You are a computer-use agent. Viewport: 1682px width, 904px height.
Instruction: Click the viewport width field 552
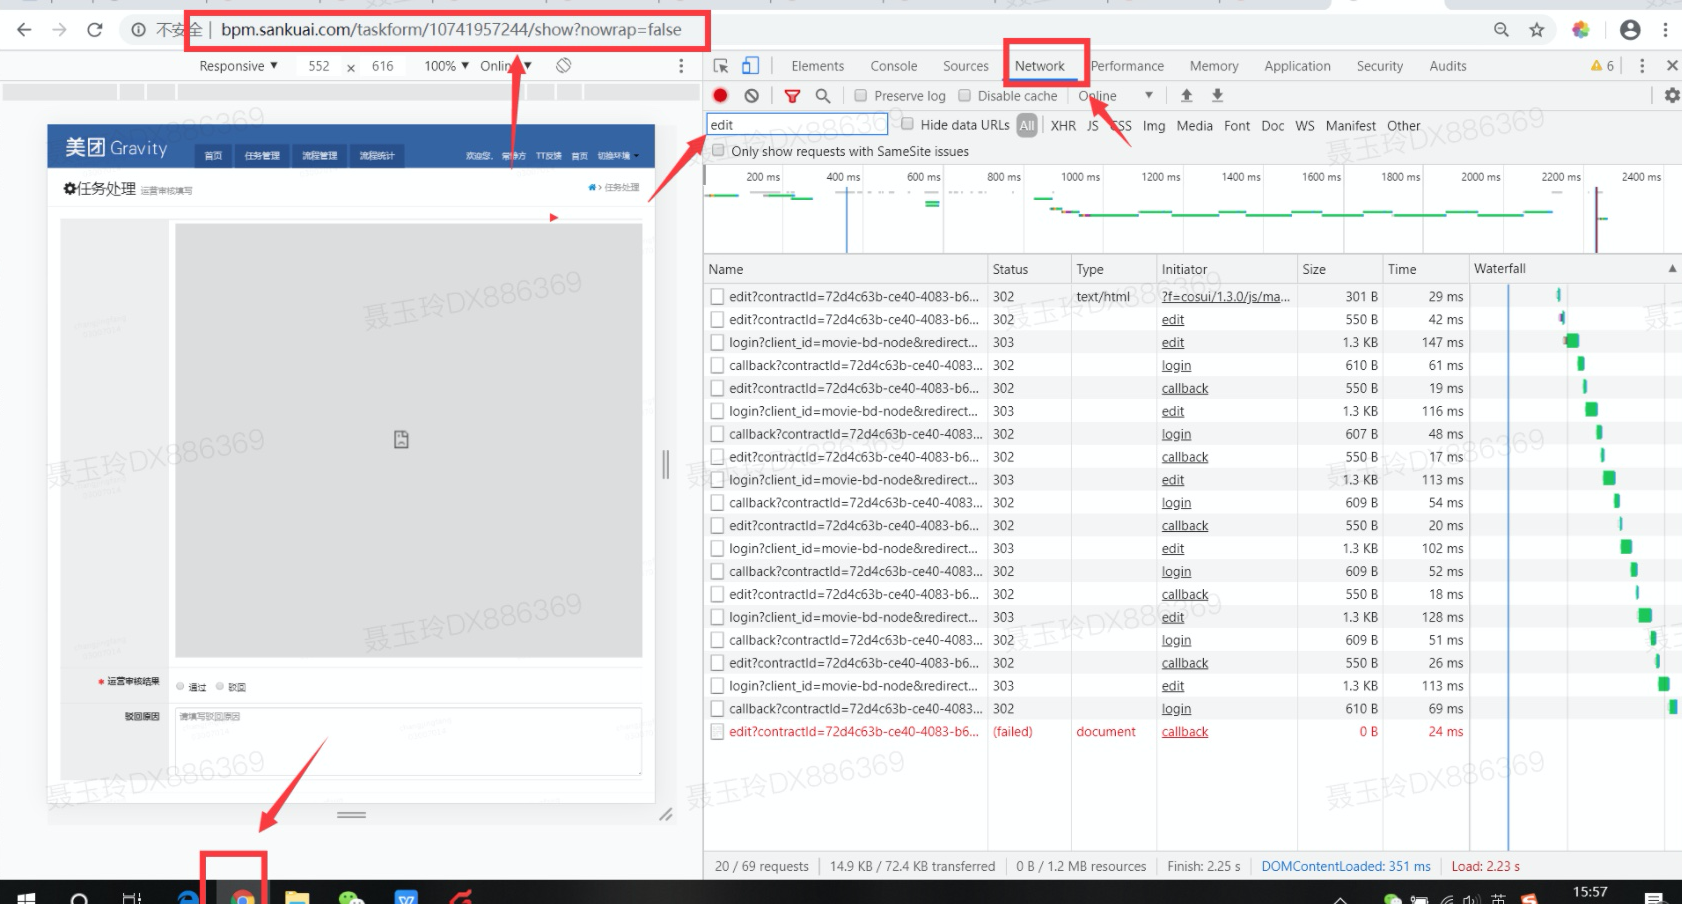pos(319,66)
